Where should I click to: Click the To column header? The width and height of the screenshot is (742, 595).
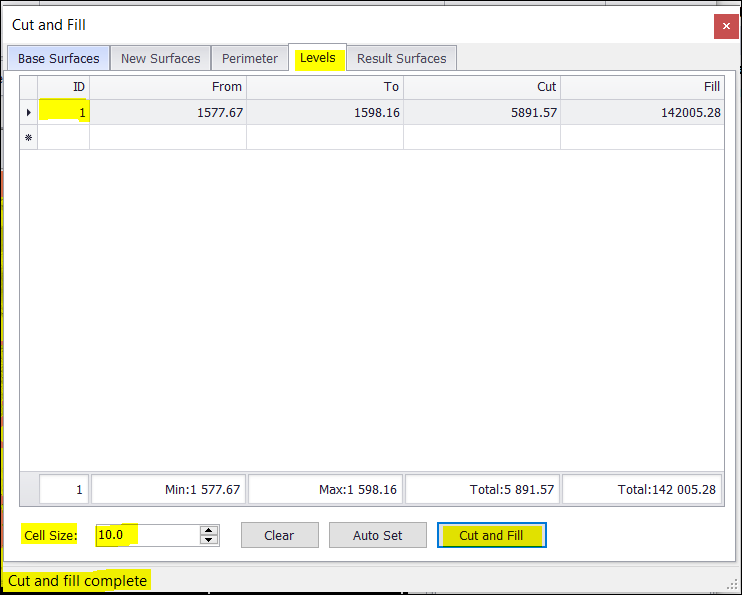click(325, 87)
